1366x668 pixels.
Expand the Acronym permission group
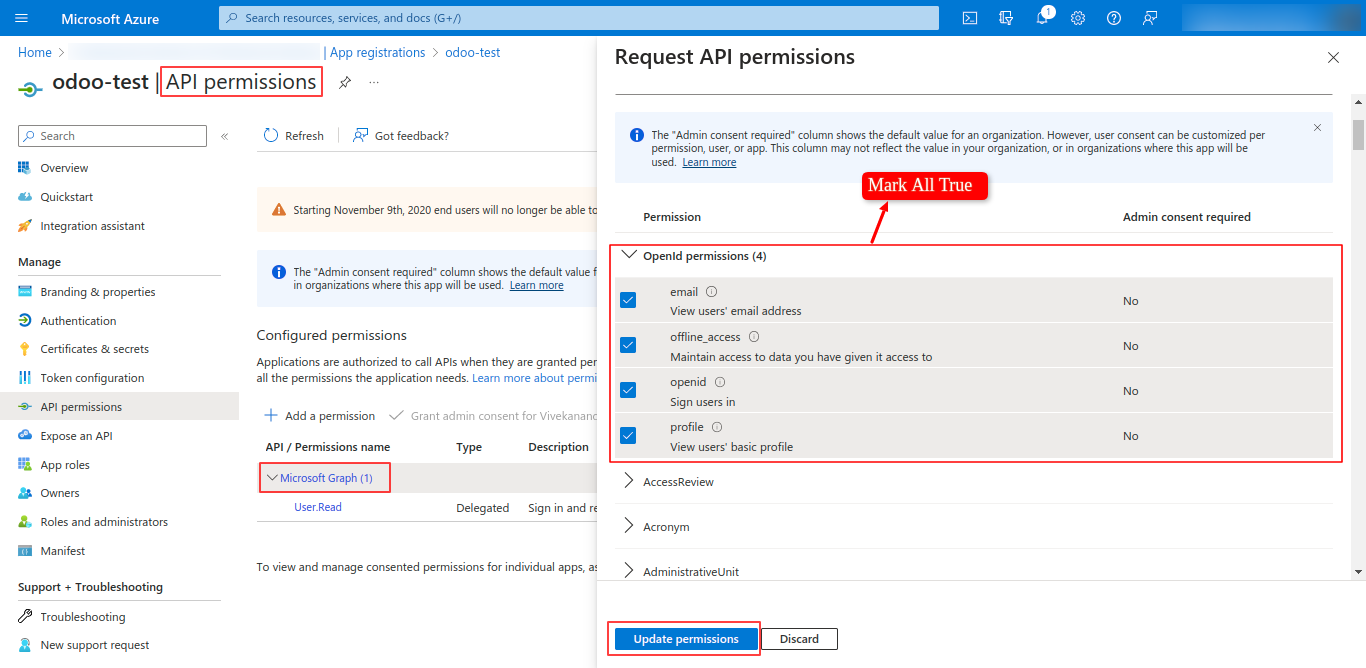[x=629, y=526]
